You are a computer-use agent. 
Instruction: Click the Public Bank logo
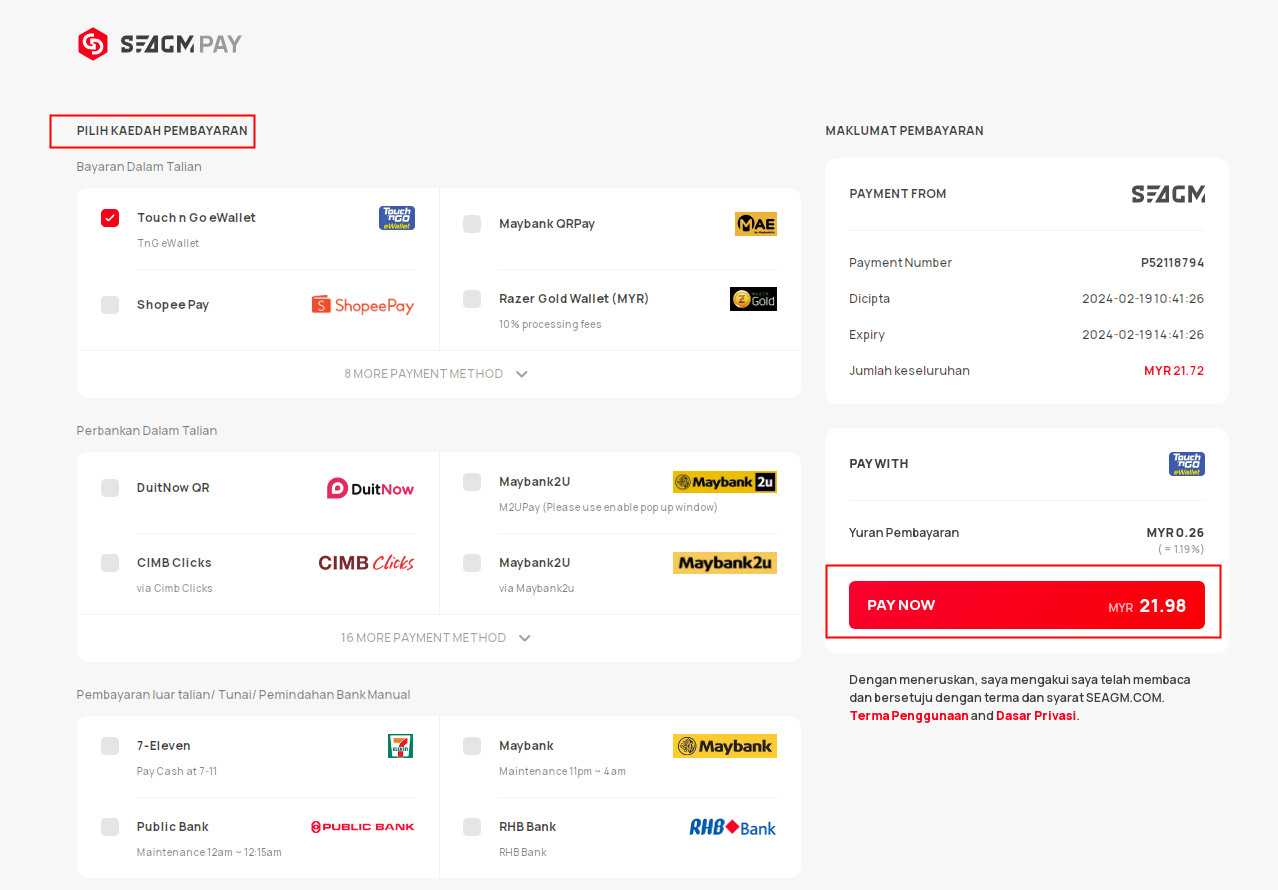coord(362,827)
